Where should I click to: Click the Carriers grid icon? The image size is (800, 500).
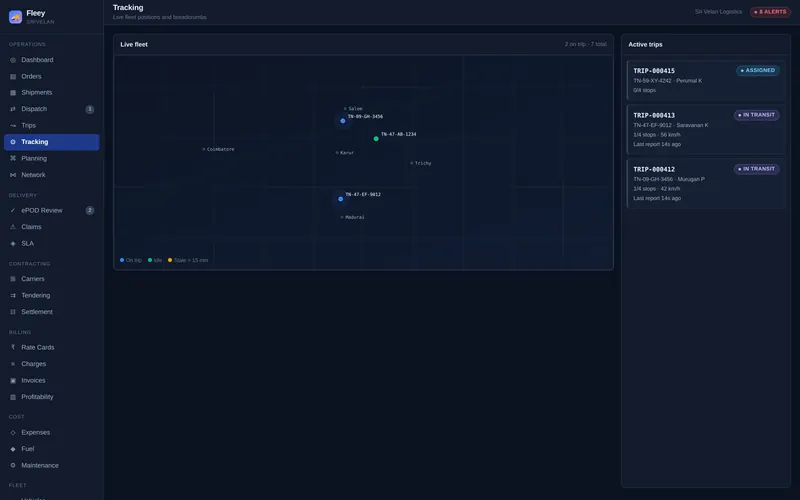click(13, 279)
